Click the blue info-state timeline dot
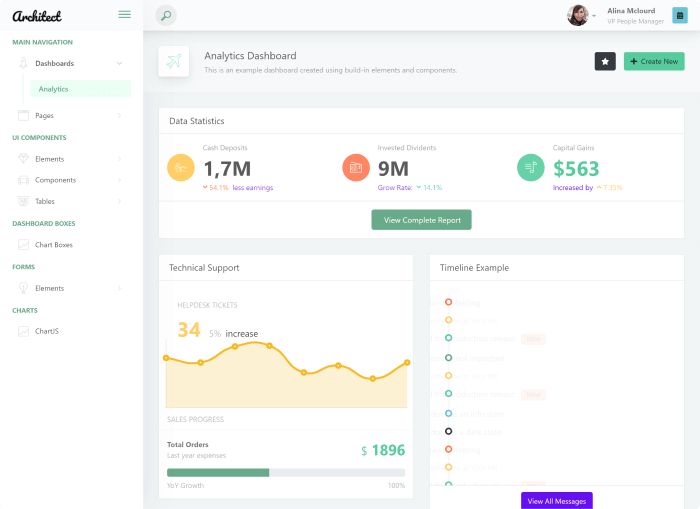The height and width of the screenshot is (509, 700). click(449, 413)
